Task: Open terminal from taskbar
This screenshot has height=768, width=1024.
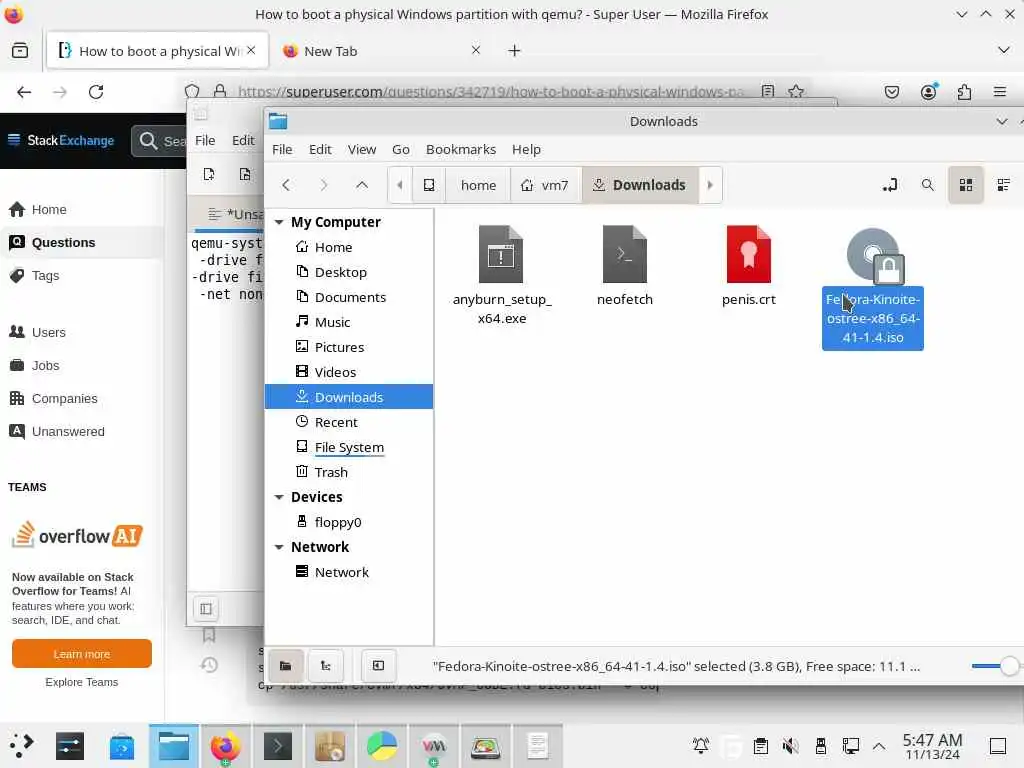Action: click(278, 746)
